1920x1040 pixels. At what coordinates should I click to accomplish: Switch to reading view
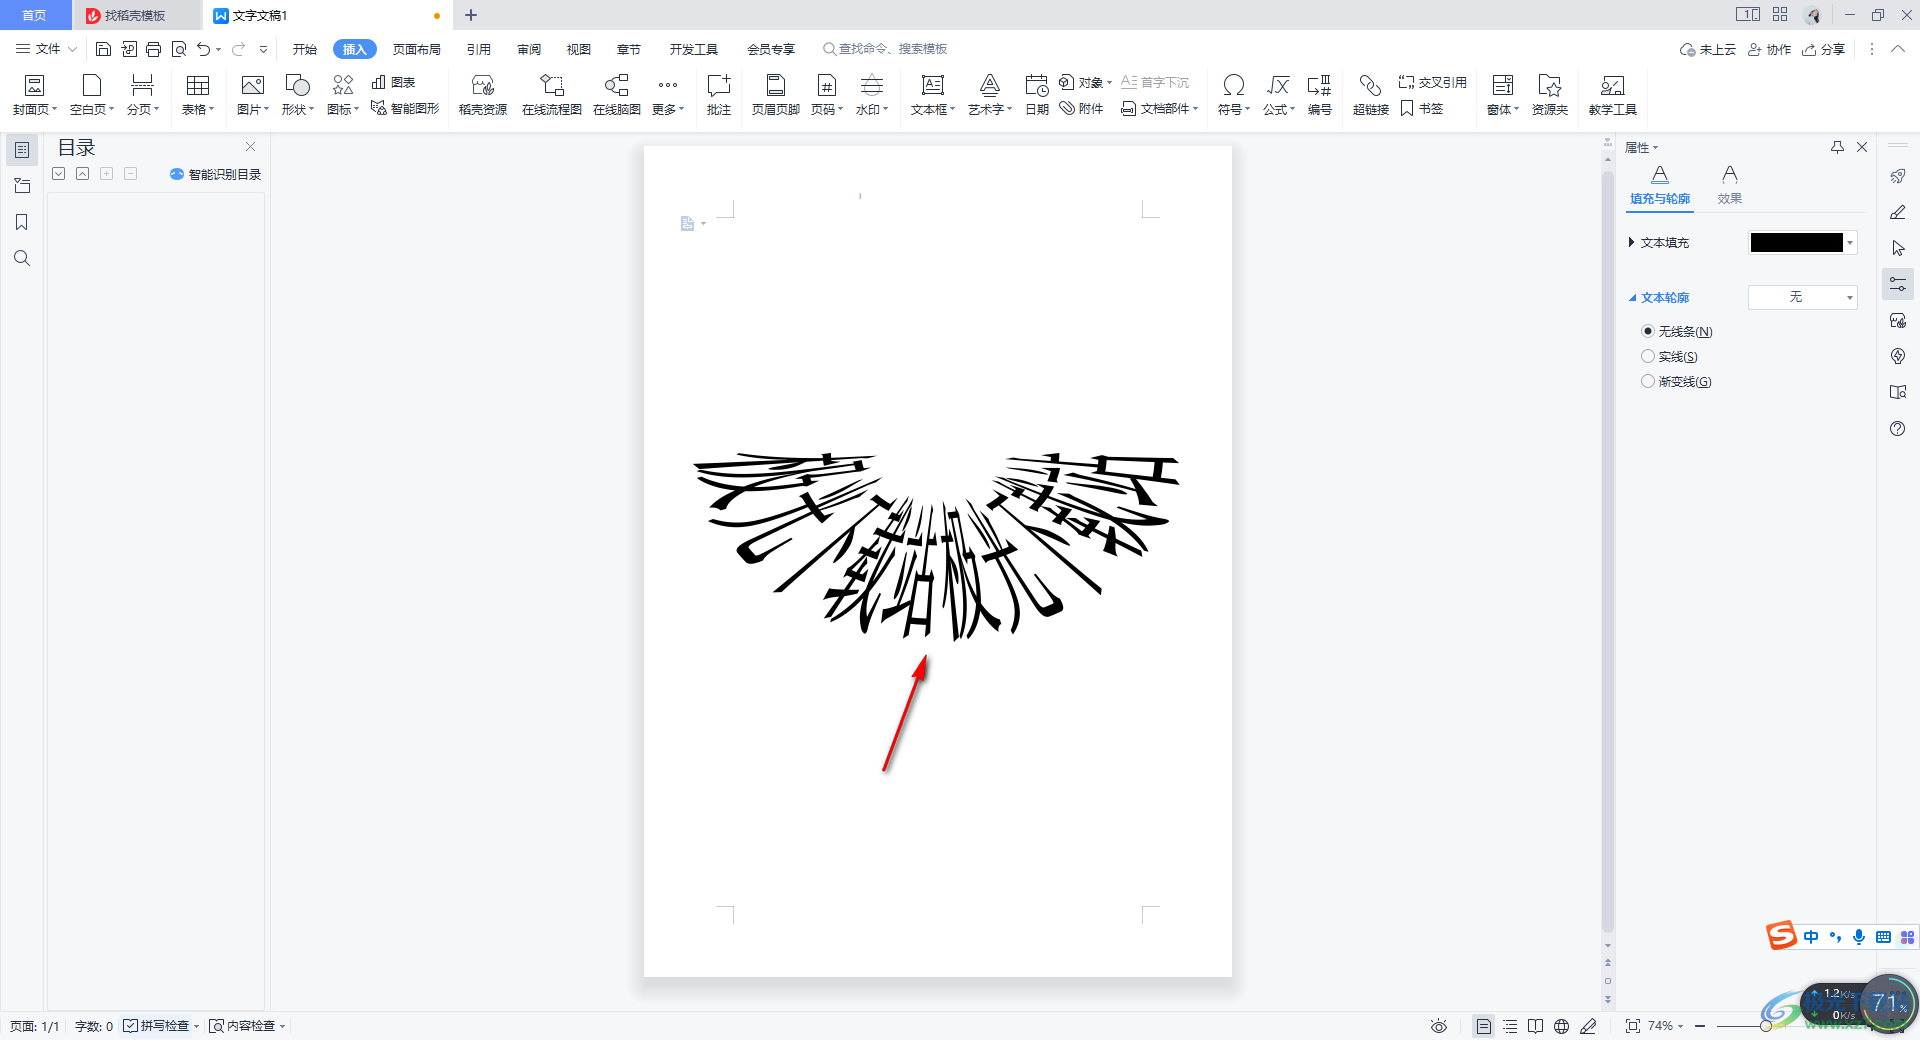tap(1536, 1026)
